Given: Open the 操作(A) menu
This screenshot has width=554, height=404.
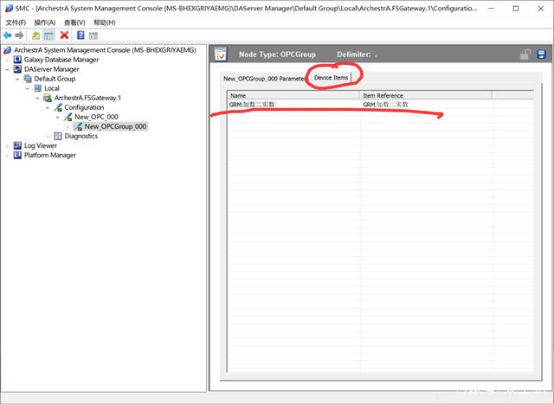Looking at the screenshot, I should point(45,23).
